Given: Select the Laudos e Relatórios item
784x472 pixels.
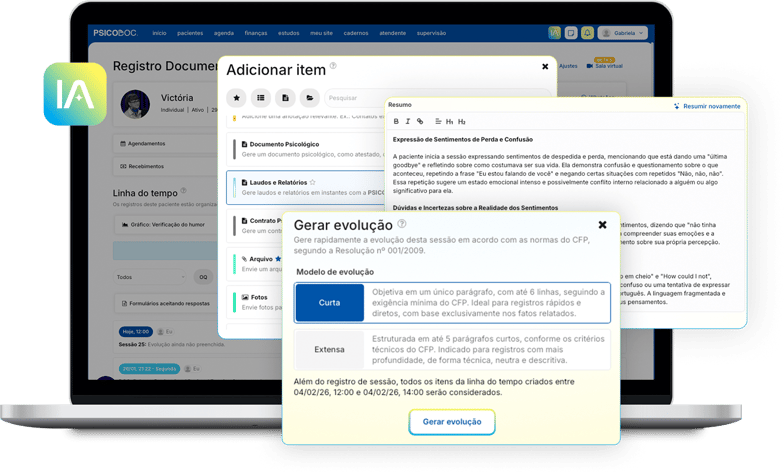Looking at the screenshot, I should pyautogui.click(x=305, y=188).
